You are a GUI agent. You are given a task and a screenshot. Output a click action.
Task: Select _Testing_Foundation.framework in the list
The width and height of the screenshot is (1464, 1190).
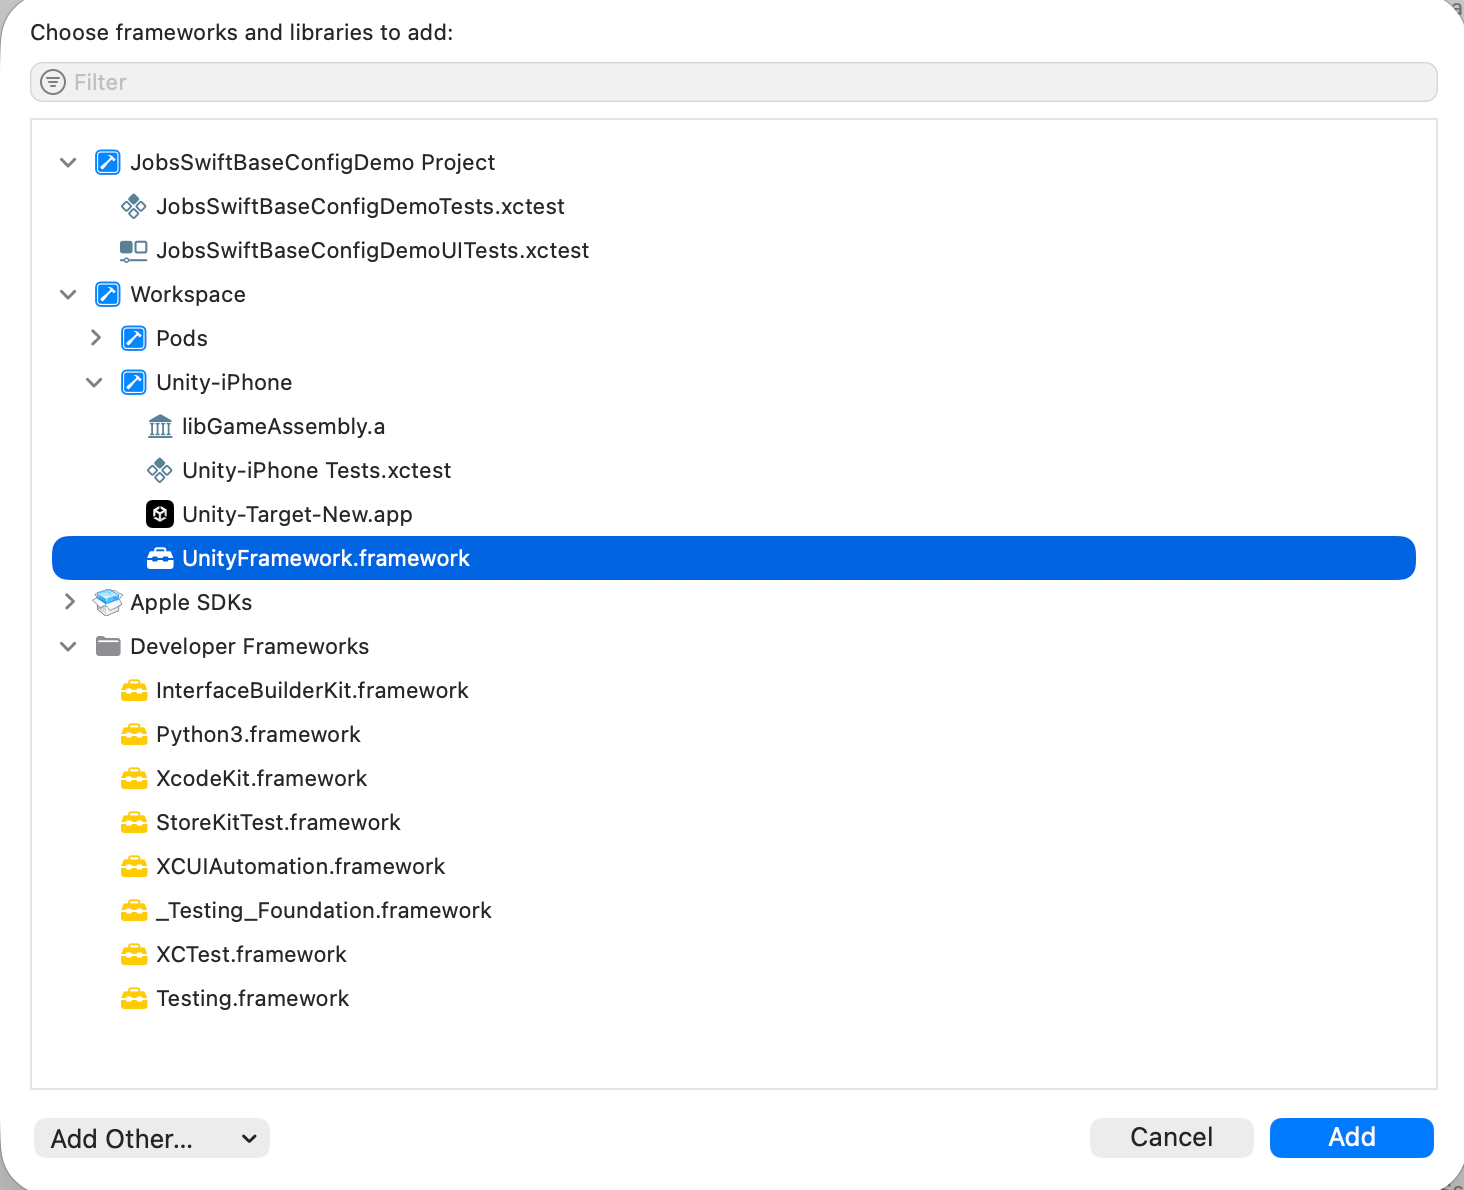tap(734, 910)
